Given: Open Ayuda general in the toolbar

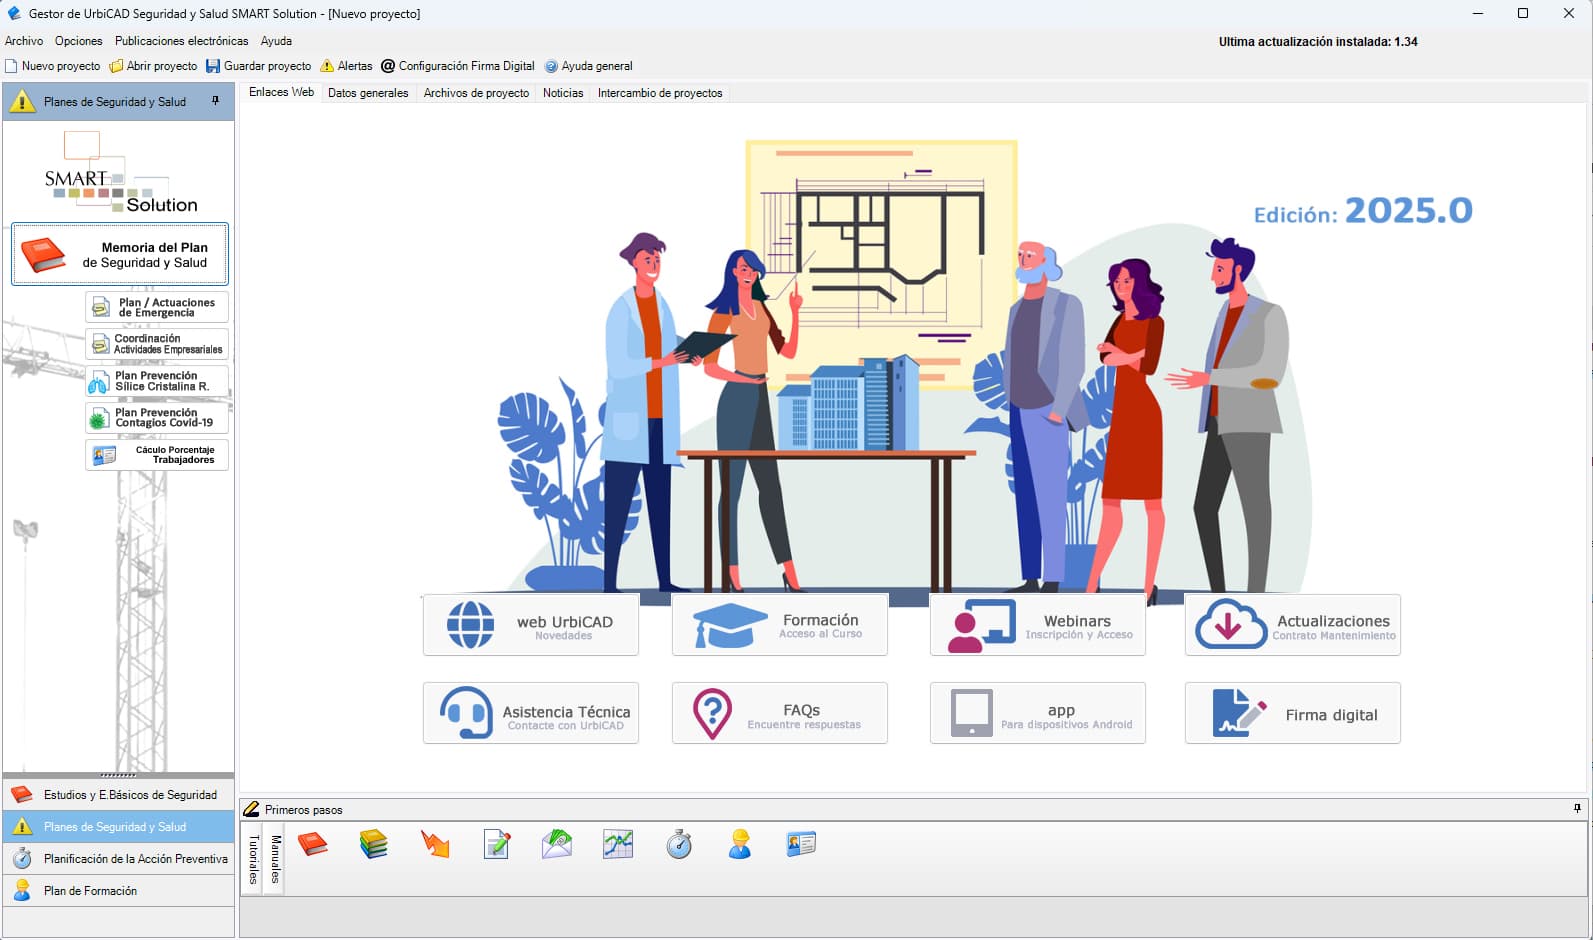Looking at the screenshot, I should pos(589,66).
